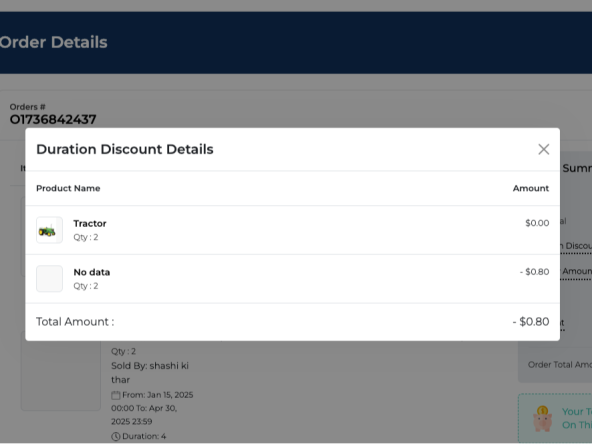Click the Total Amount label

(75, 322)
